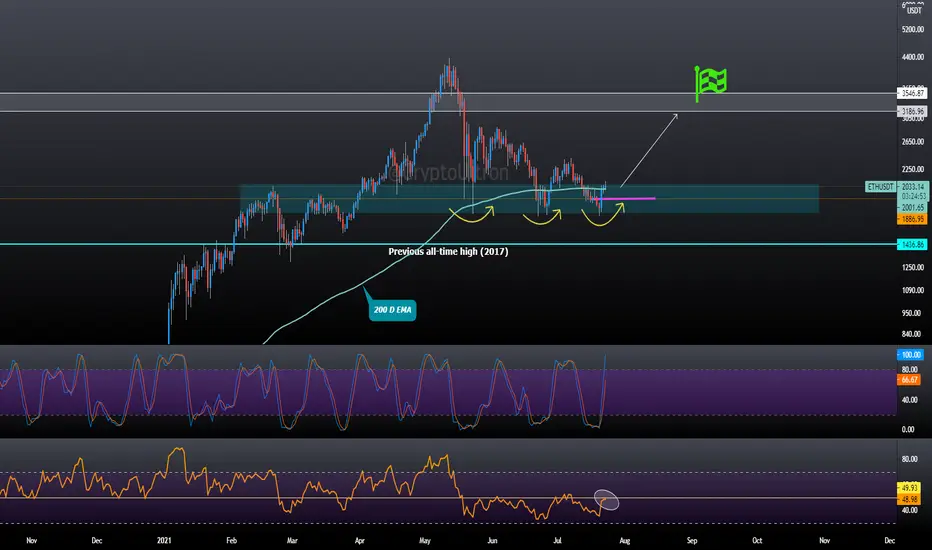Click the Apr label on the time axis
Viewport: 932px width, 550px height.
[359, 540]
